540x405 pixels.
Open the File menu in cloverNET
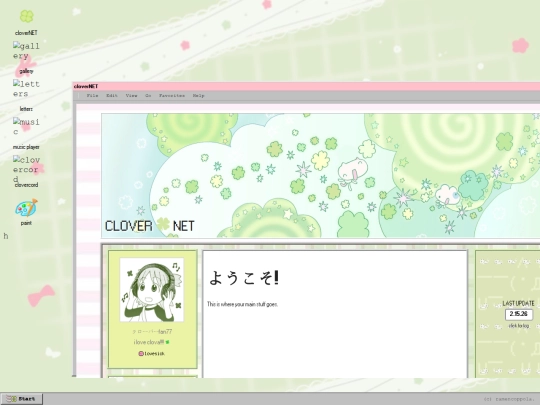click(x=92, y=96)
